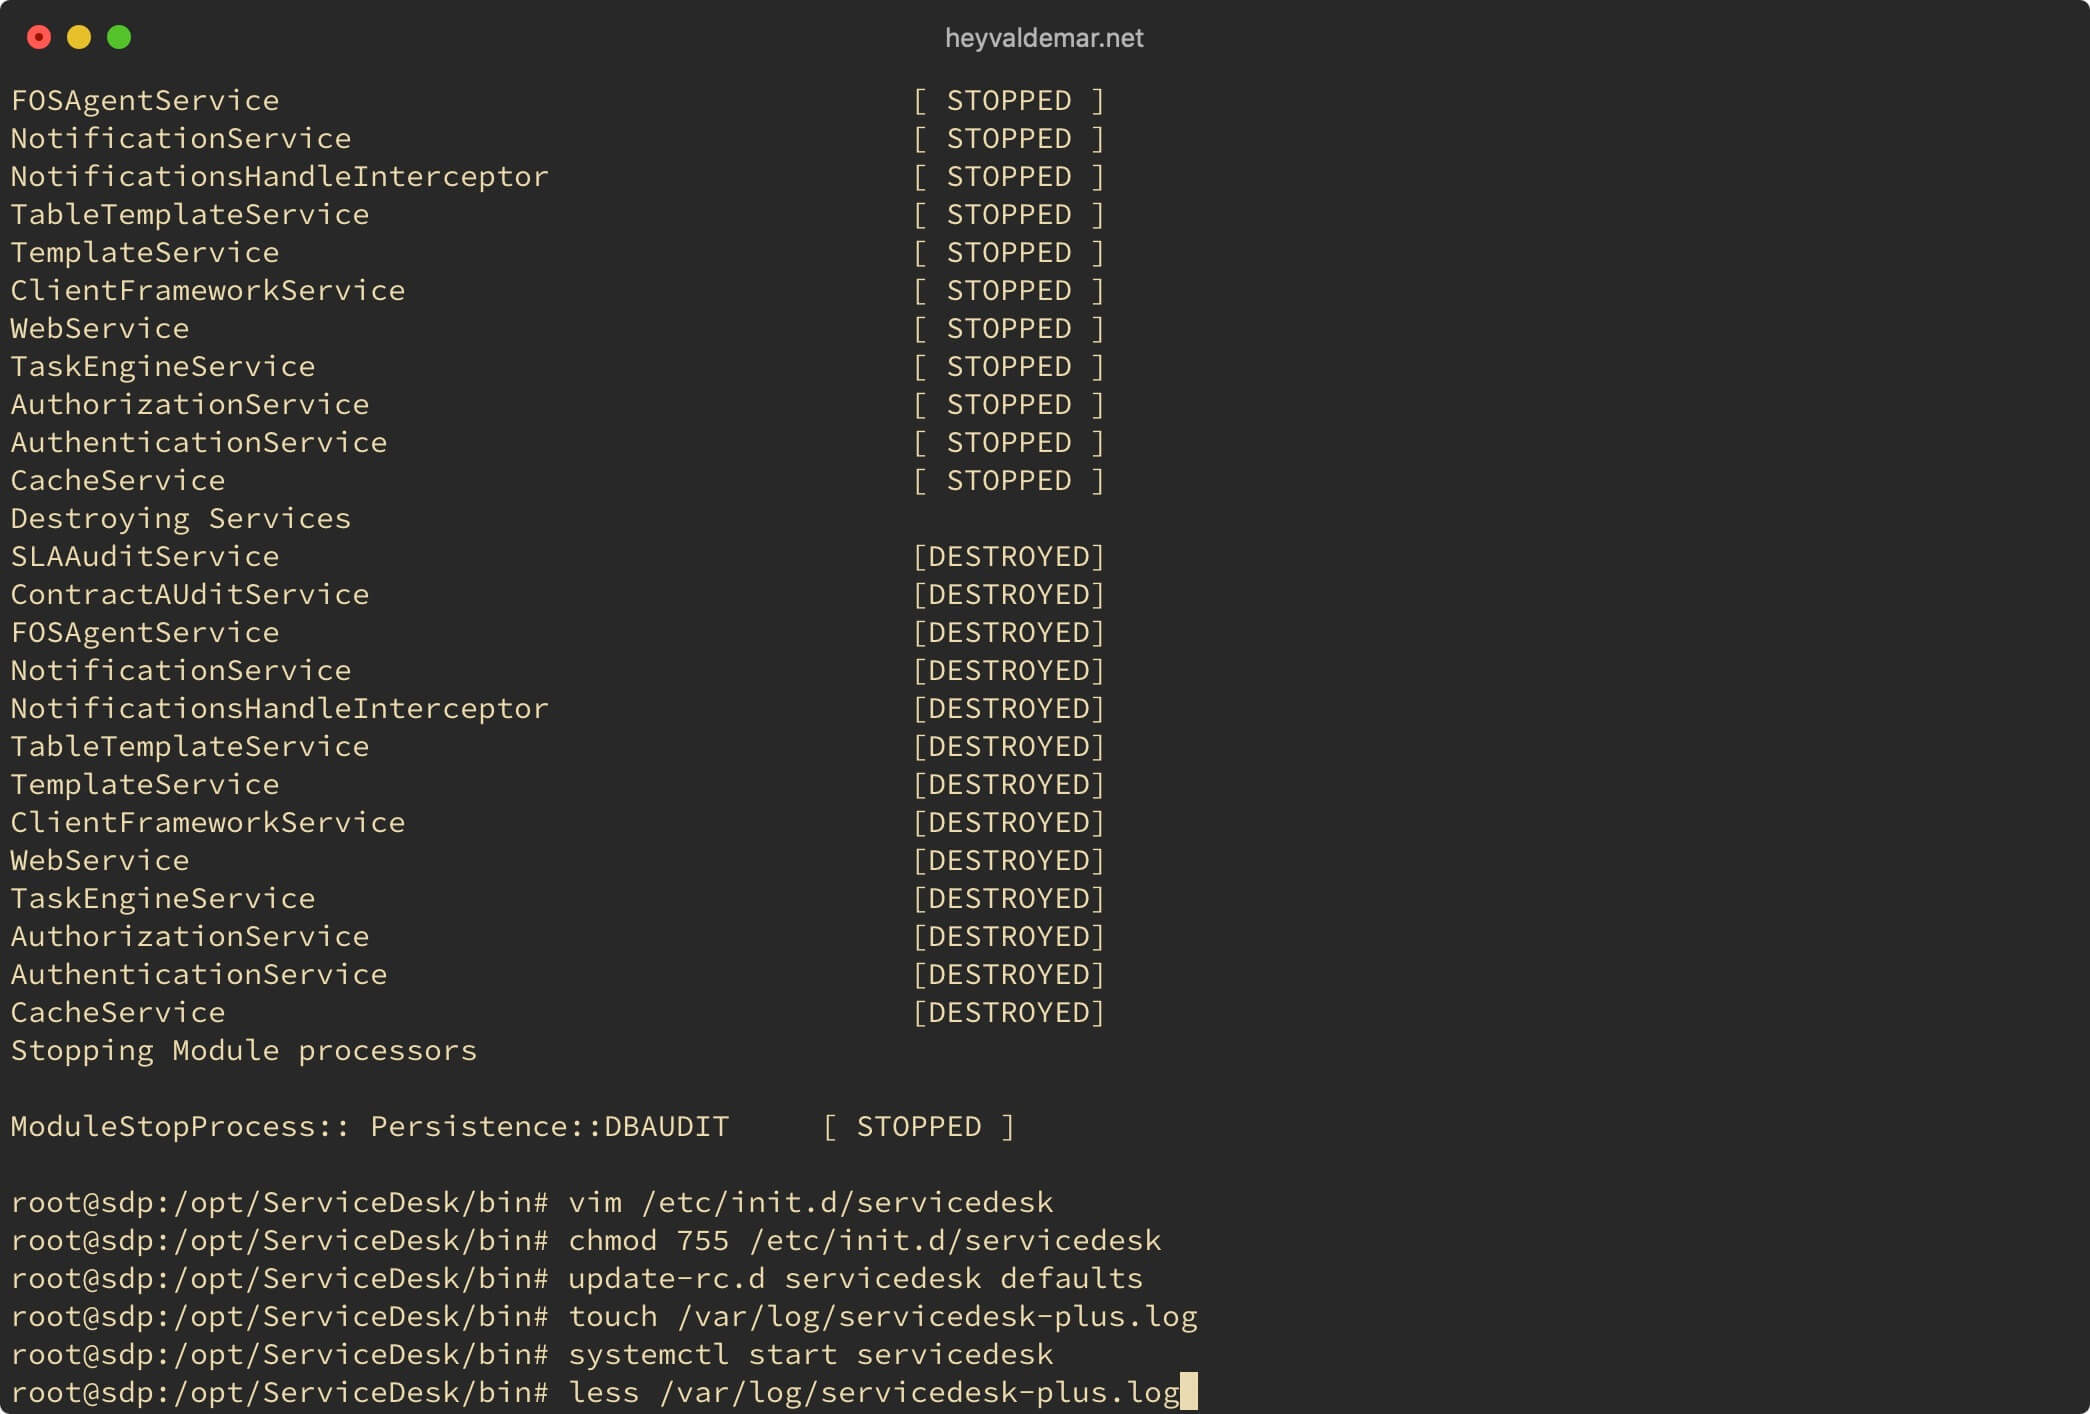The height and width of the screenshot is (1414, 2090).
Task: Toggle the TaskEngineService STOPPED status
Action: 1011,365
